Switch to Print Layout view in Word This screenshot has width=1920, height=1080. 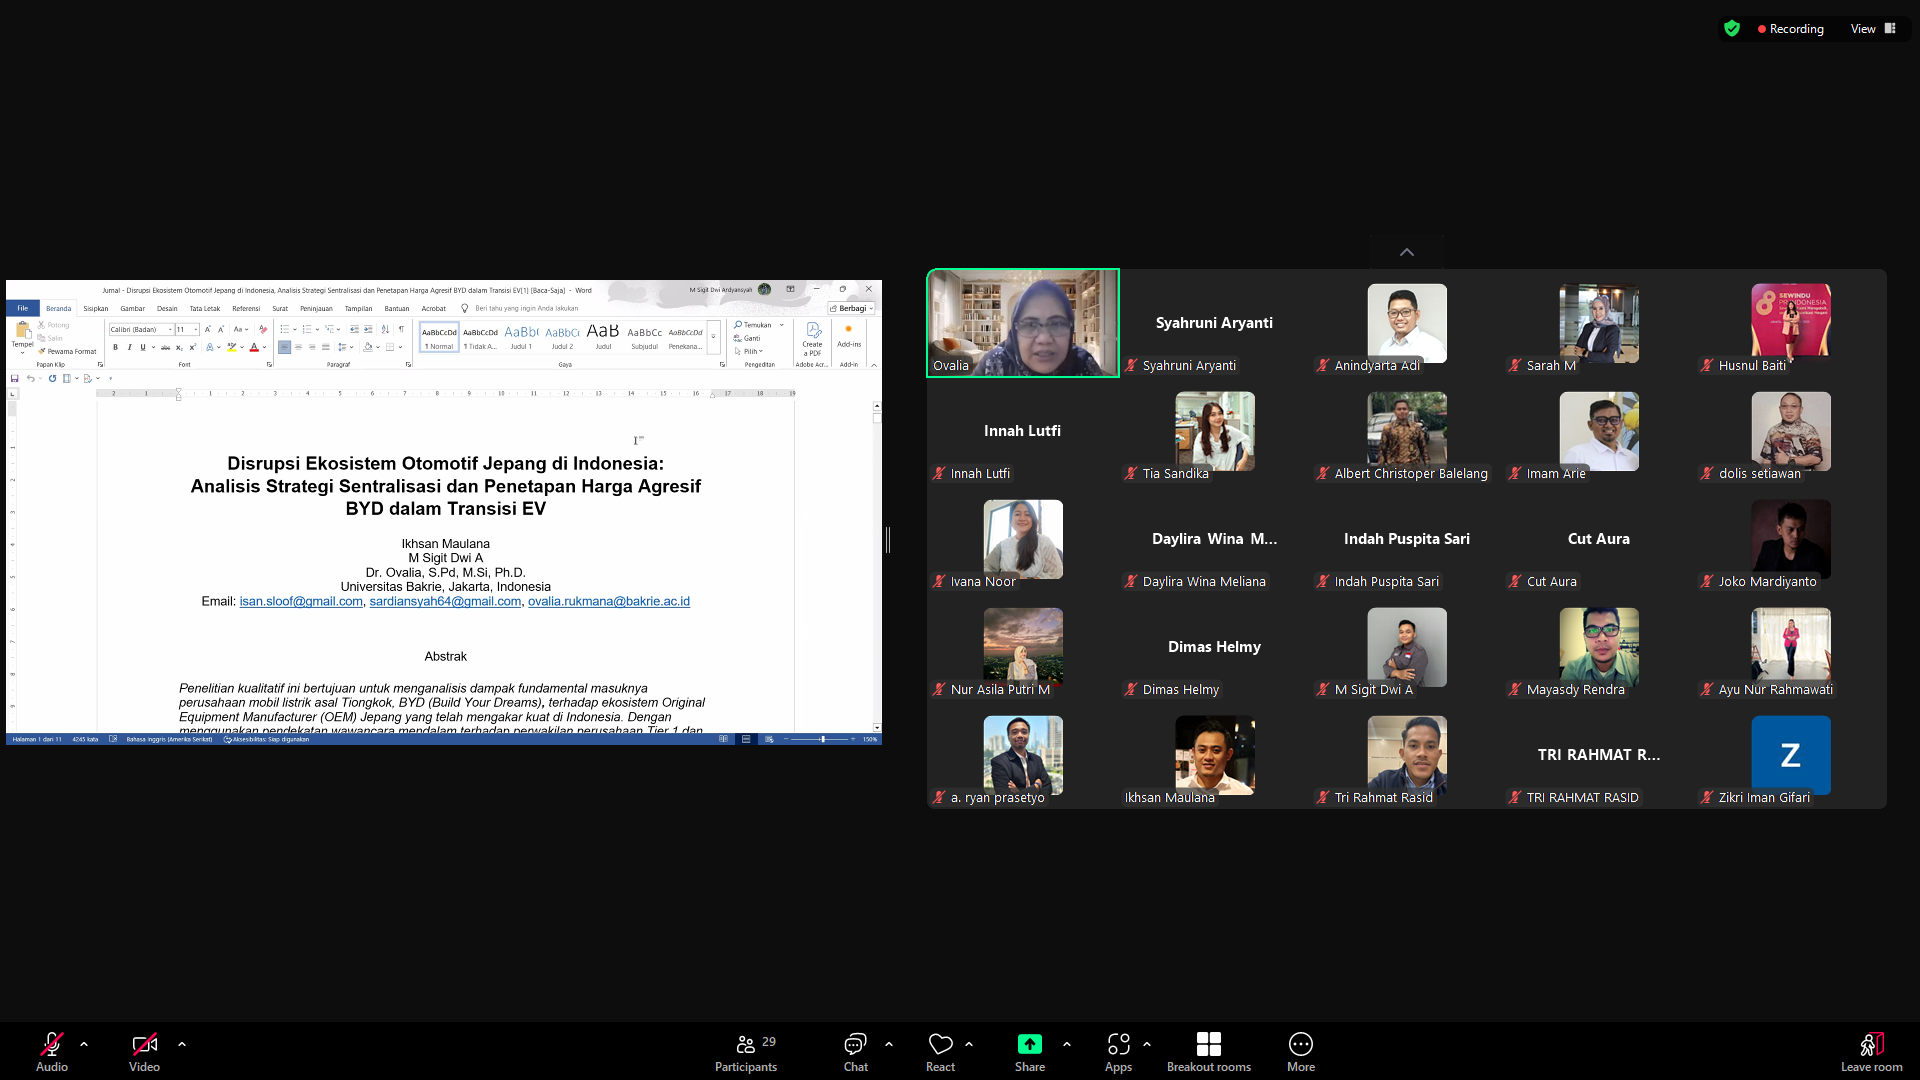(746, 739)
